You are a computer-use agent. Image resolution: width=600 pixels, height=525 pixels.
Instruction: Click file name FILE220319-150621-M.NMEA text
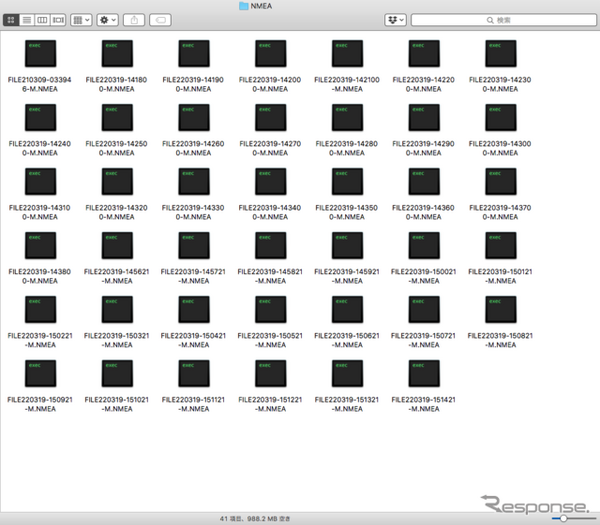[347, 340]
